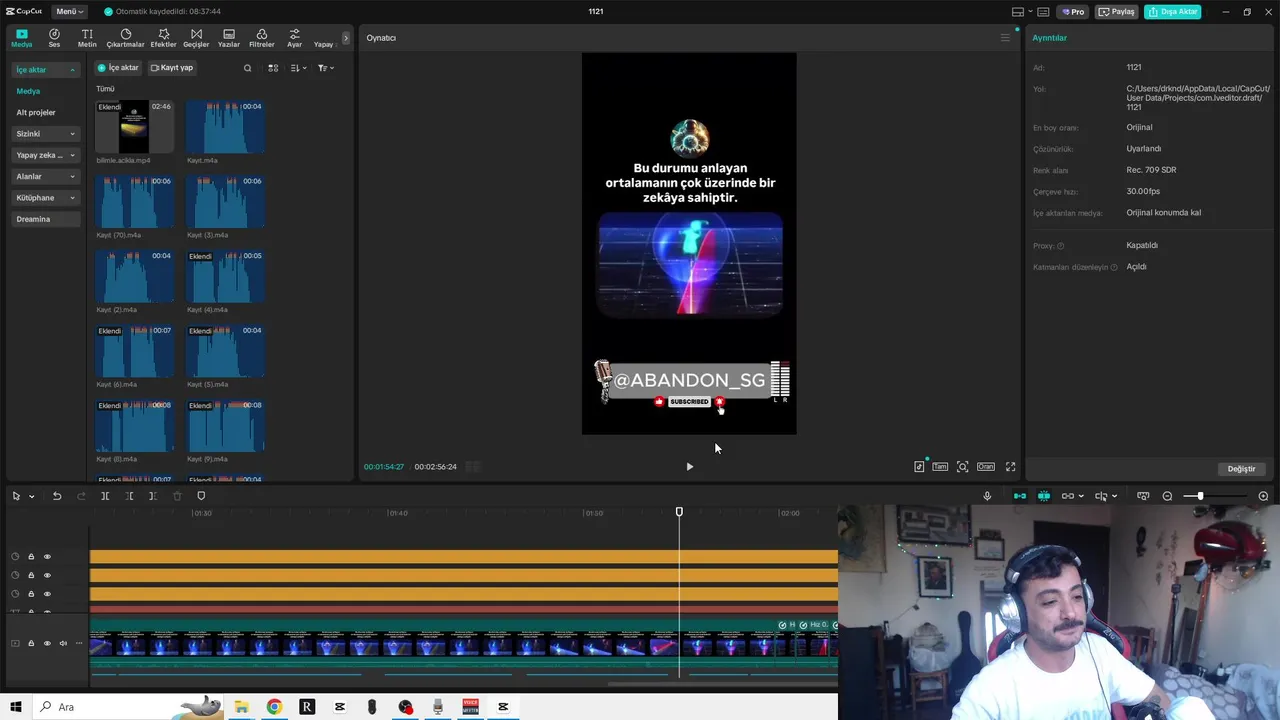The height and width of the screenshot is (720, 1280).
Task: Open the Efektler effects tab
Action: 163,38
